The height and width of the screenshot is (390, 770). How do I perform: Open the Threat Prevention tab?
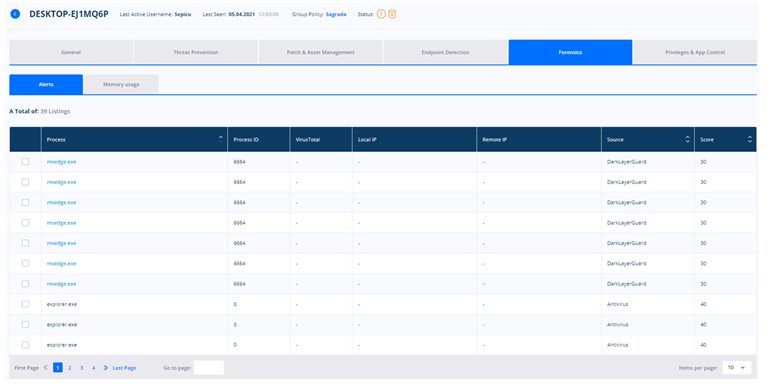tap(195, 52)
